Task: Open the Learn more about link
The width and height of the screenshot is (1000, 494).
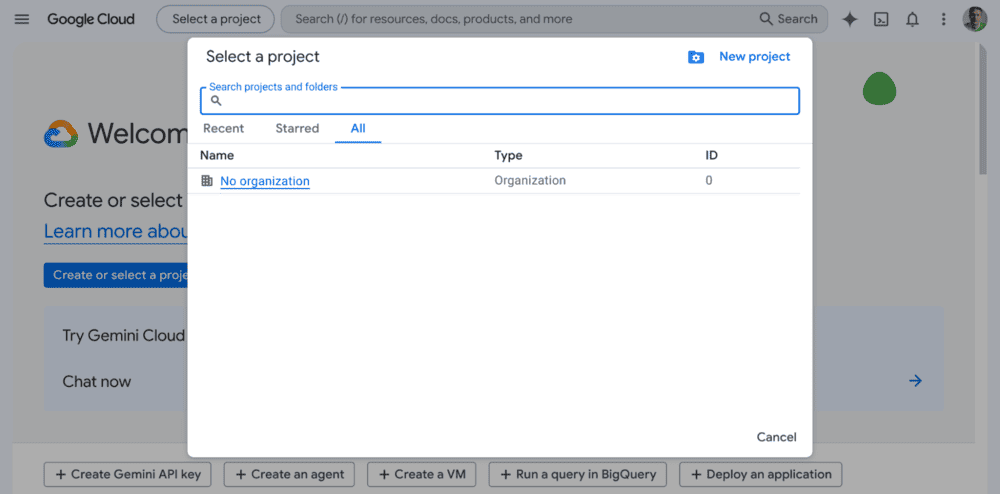Action: coord(115,231)
